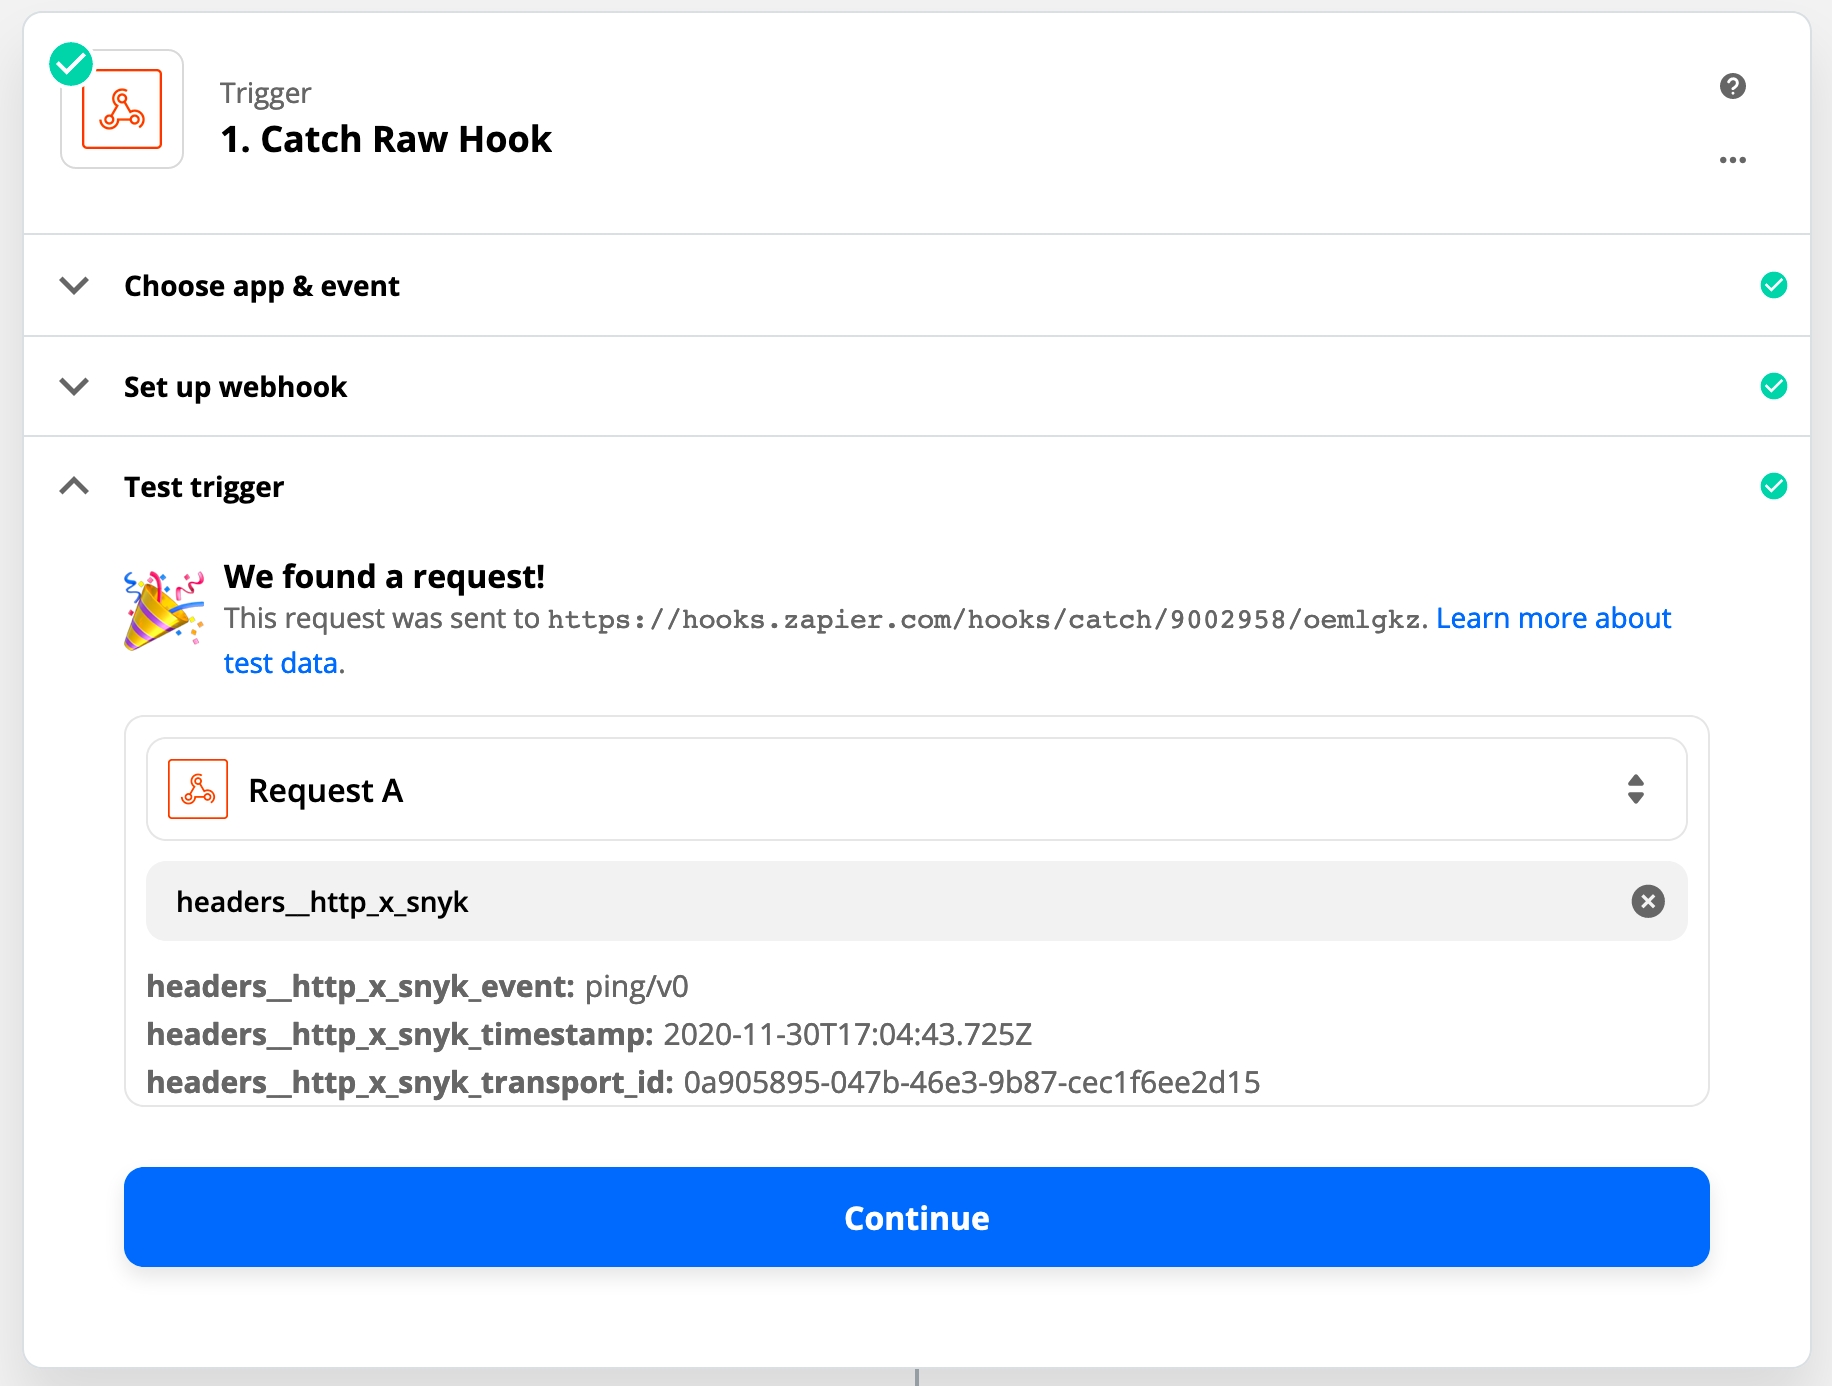Screen dimensions: 1832x1386
Task: Click the Set up webhook status checkmark
Action: [1773, 386]
